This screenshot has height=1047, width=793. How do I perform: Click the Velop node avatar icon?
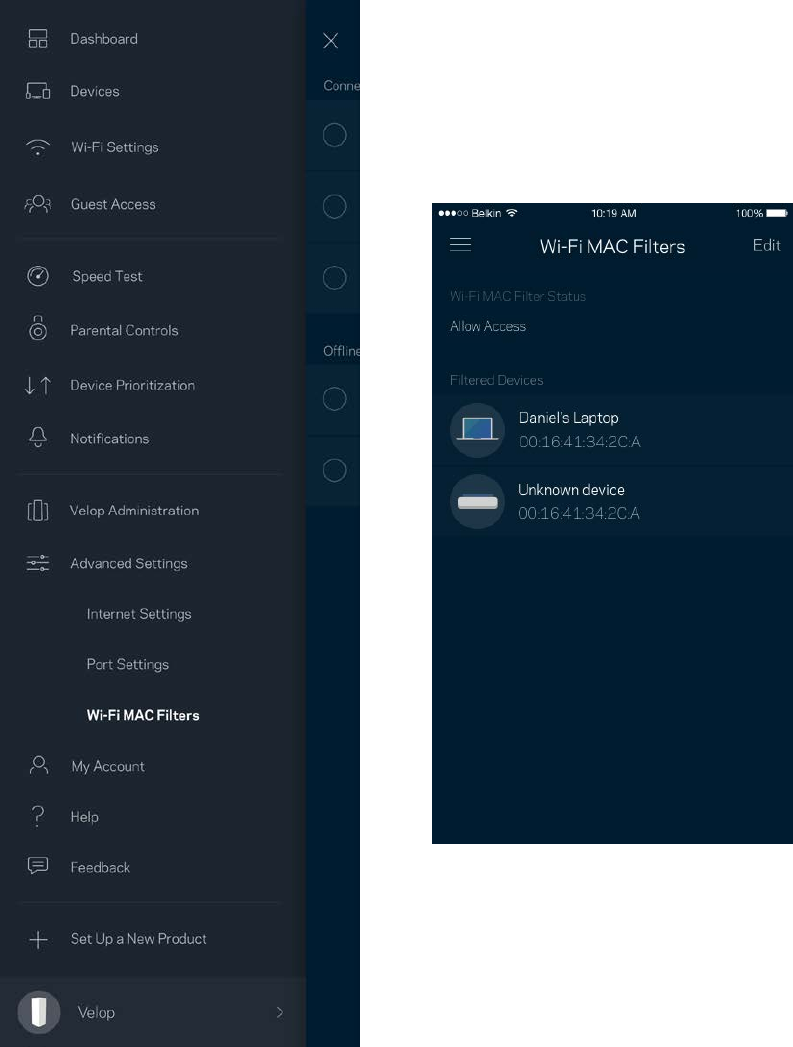pos(39,1012)
